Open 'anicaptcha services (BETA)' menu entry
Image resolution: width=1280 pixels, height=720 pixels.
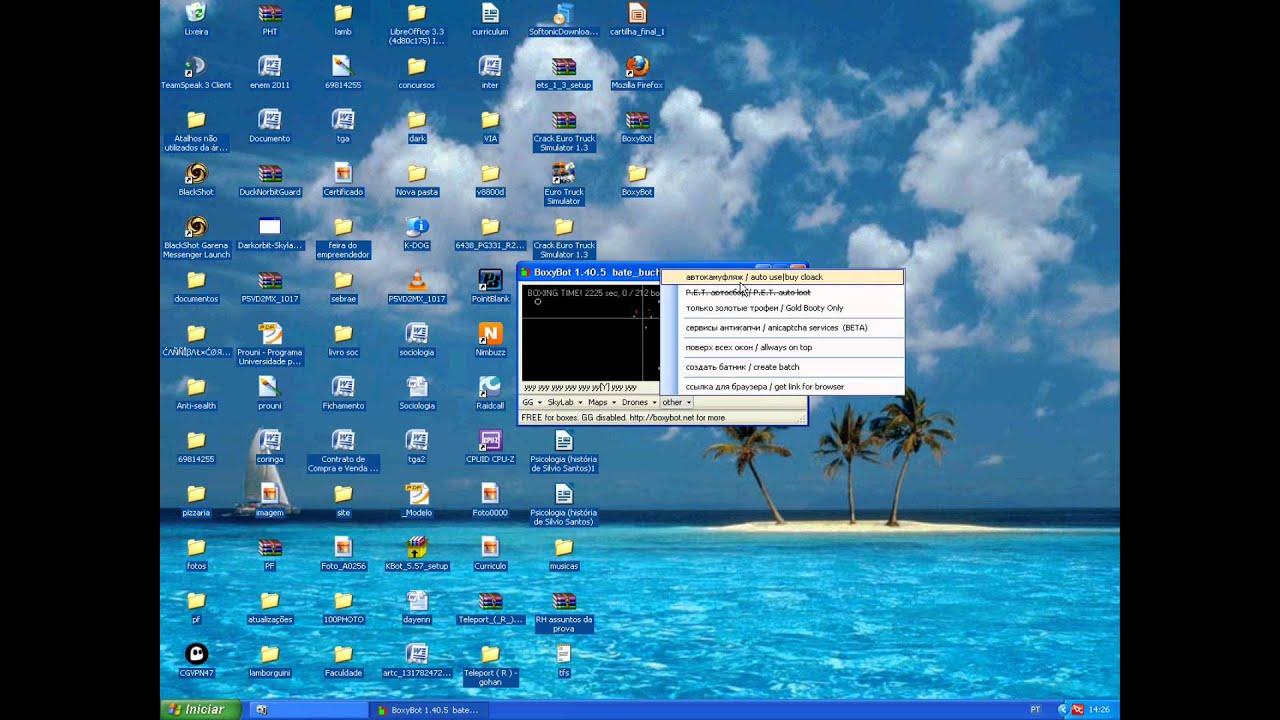click(x=782, y=328)
